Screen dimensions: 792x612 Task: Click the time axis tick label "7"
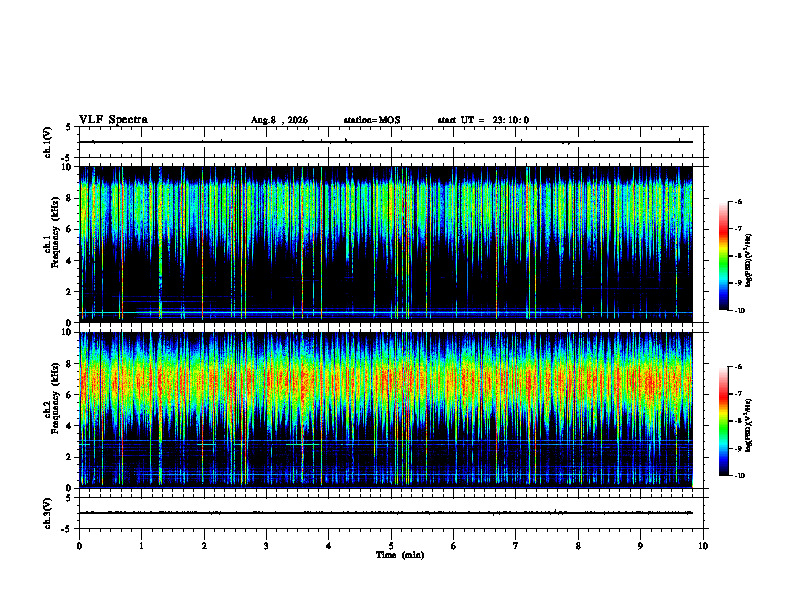pyautogui.click(x=516, y=546)
